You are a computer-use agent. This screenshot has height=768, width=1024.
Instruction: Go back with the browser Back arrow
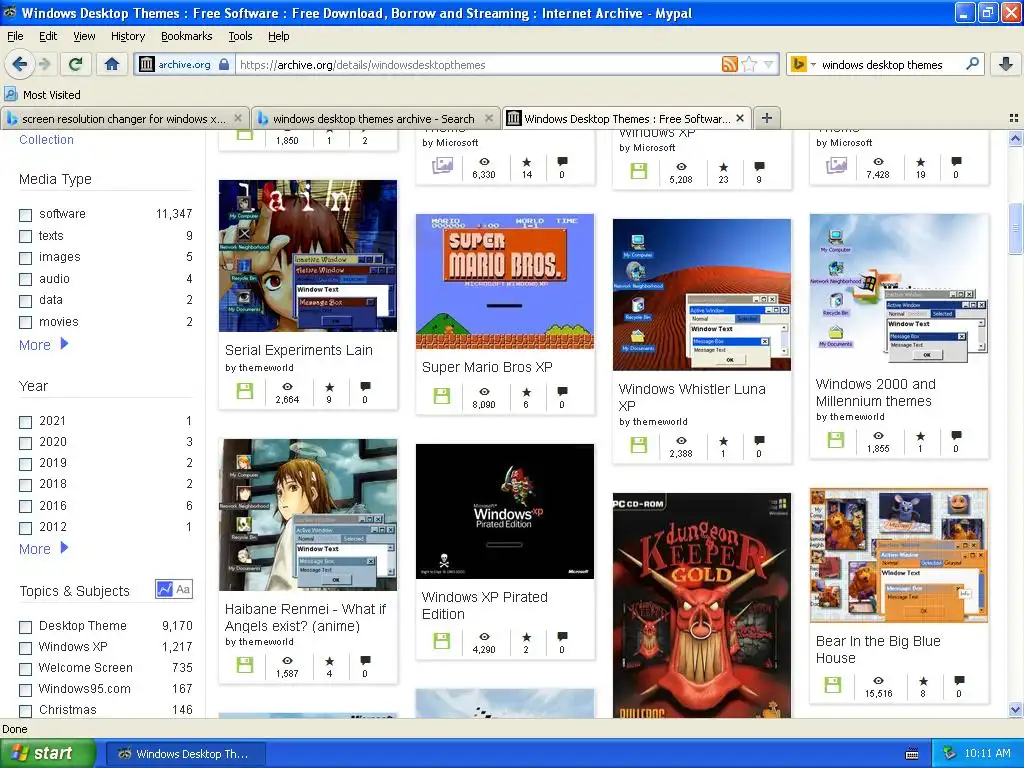[x=20, y=64]
